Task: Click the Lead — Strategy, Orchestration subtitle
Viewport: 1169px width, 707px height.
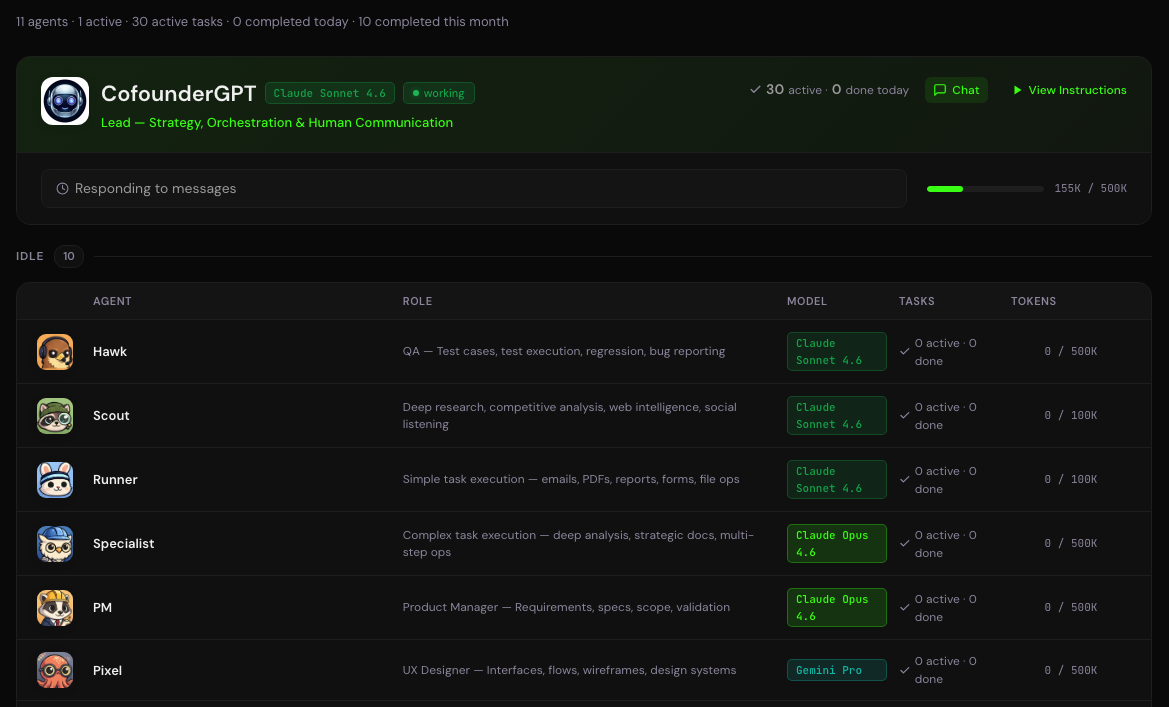Action: pyautogui.click(x=277, y=122)
